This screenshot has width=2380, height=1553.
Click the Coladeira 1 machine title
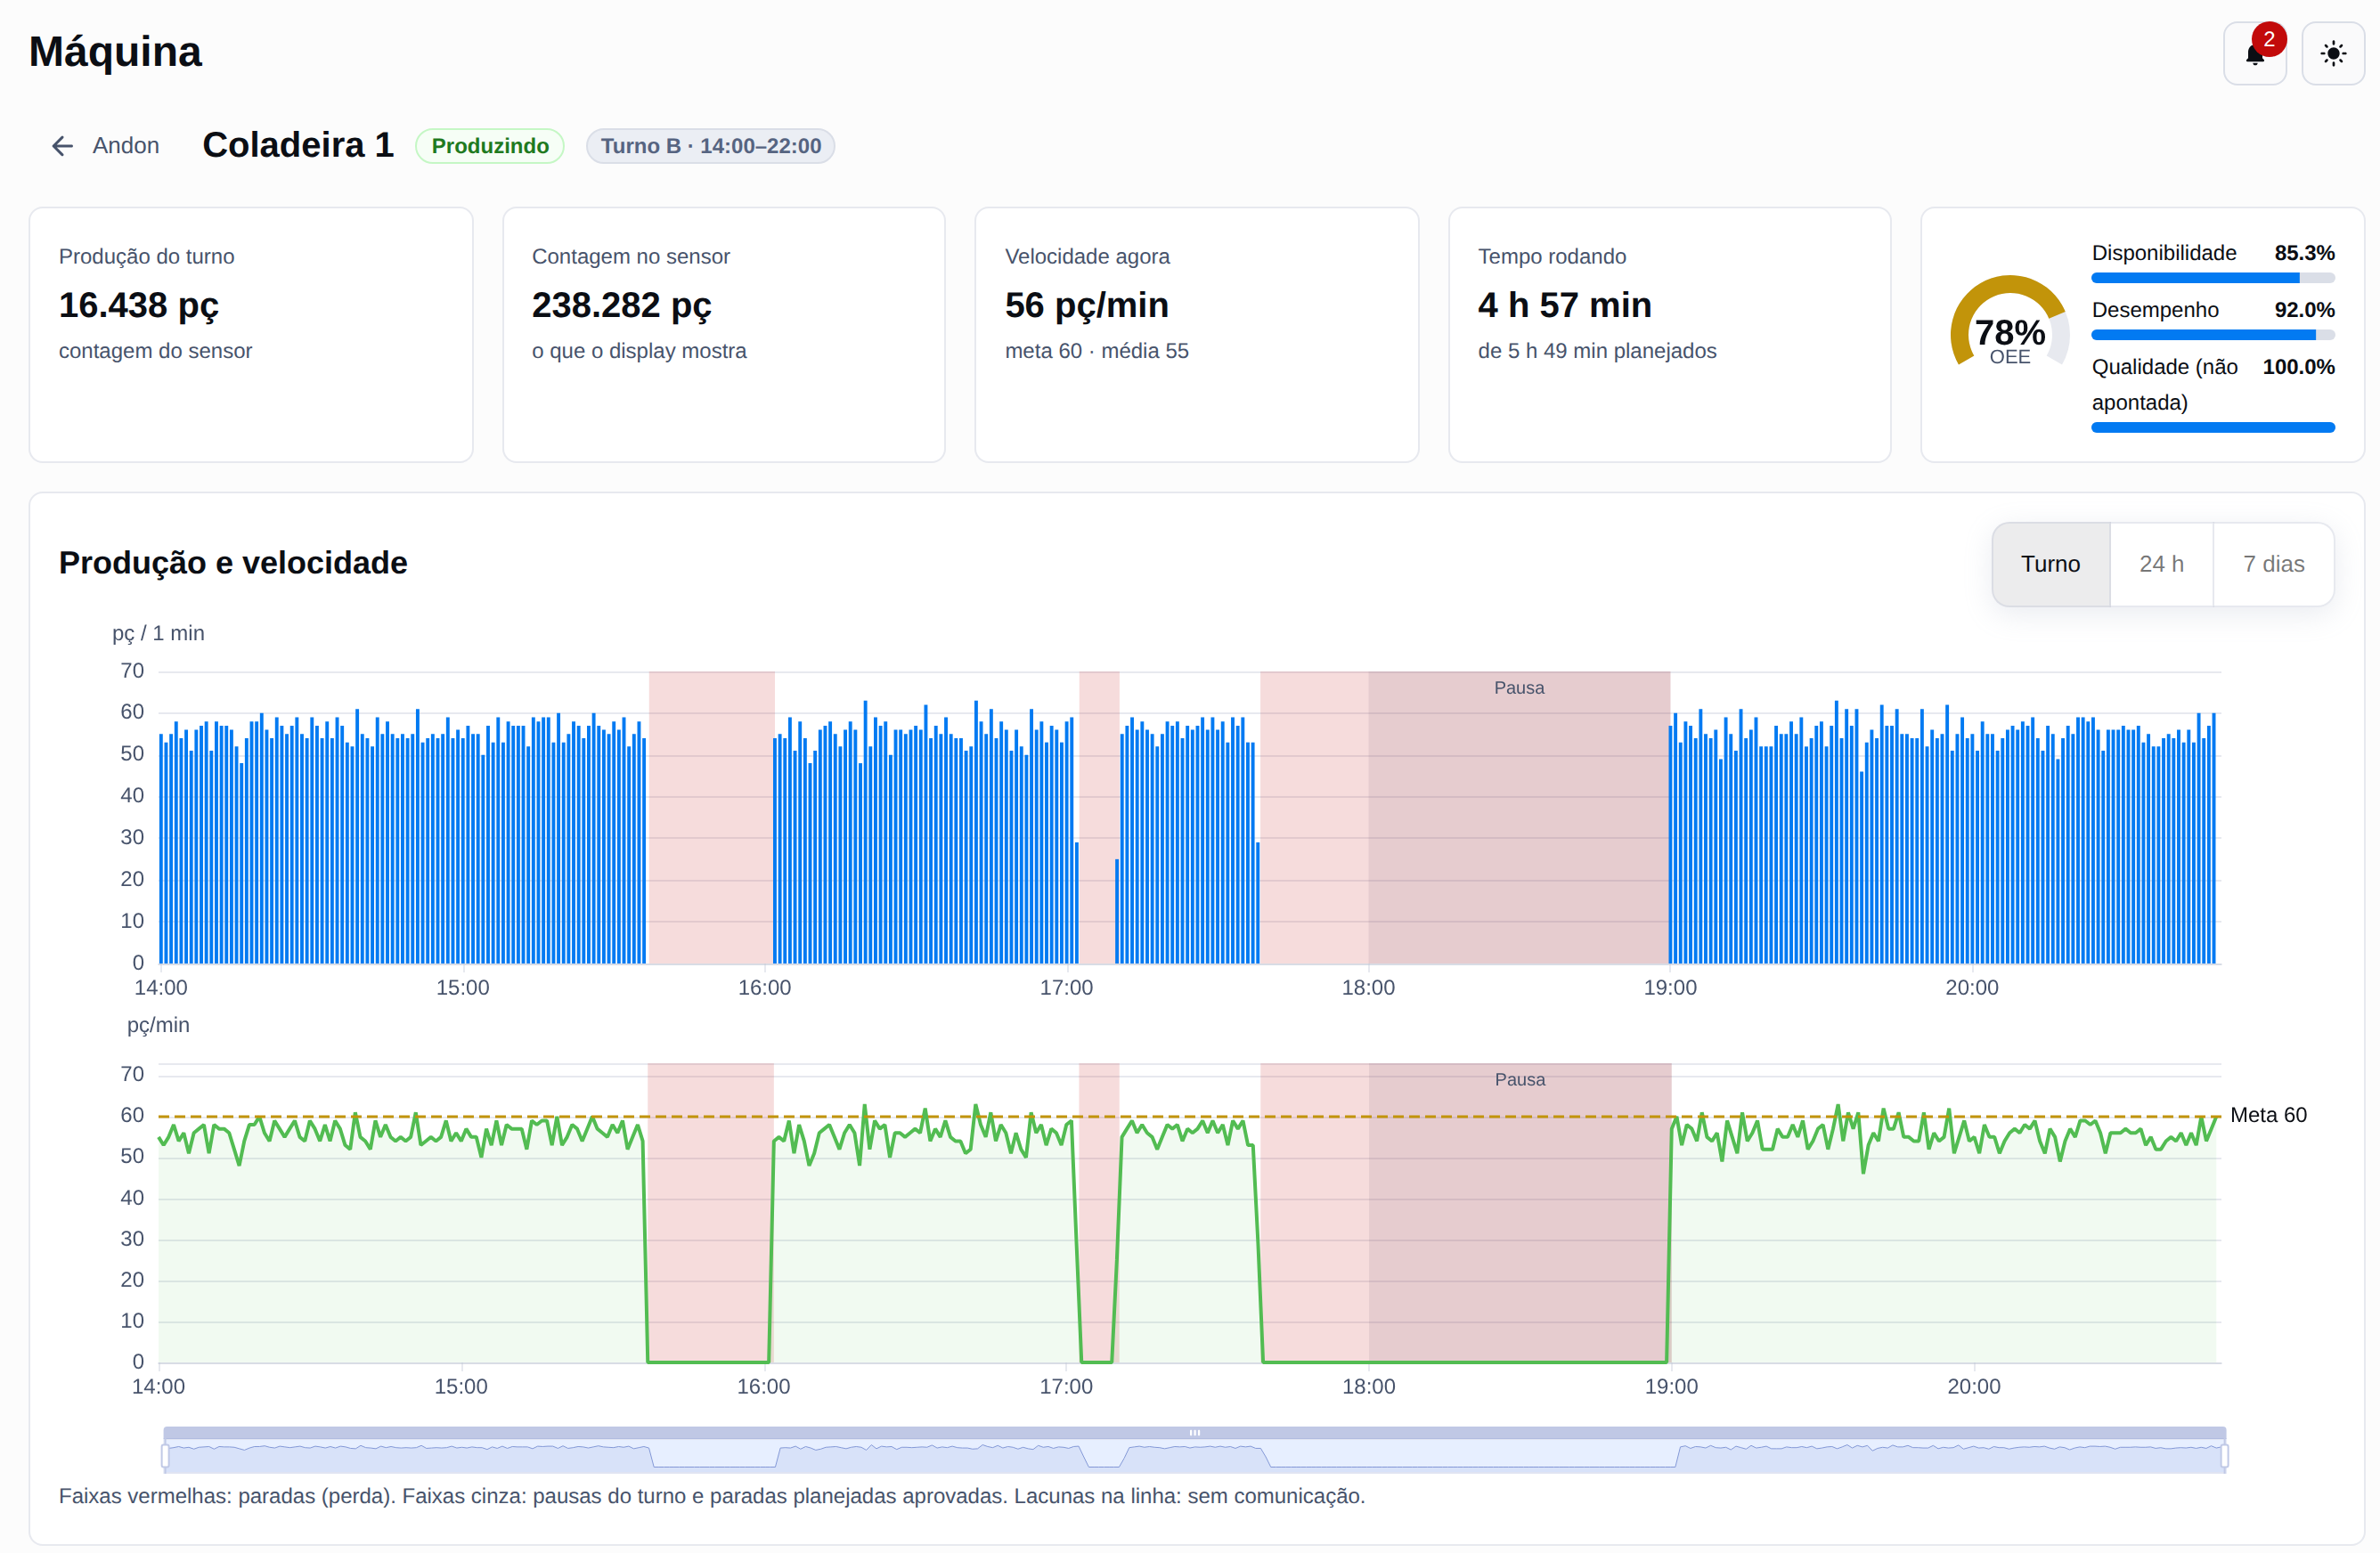298,145
